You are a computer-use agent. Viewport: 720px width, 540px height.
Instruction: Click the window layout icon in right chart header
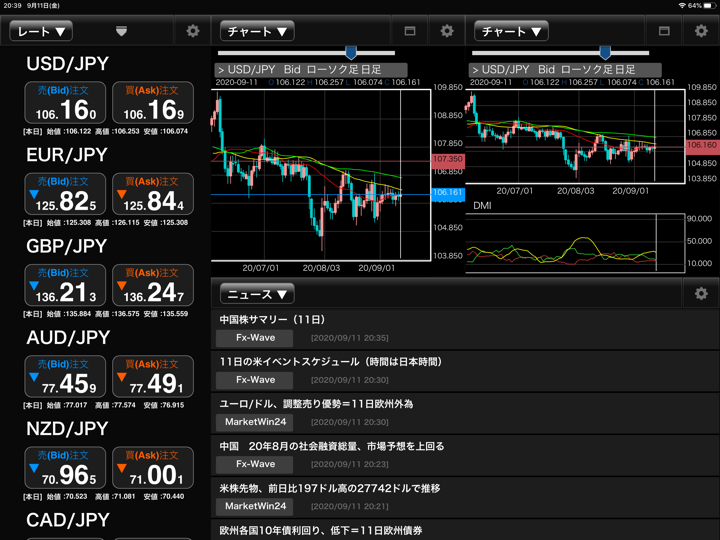tap(664, 31)
